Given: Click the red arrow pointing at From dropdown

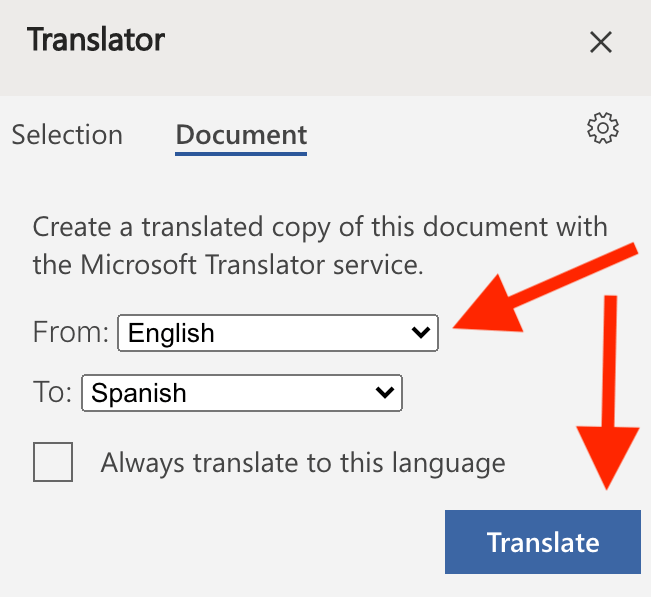Looking at the screenshot, I should tap(545, 288).
